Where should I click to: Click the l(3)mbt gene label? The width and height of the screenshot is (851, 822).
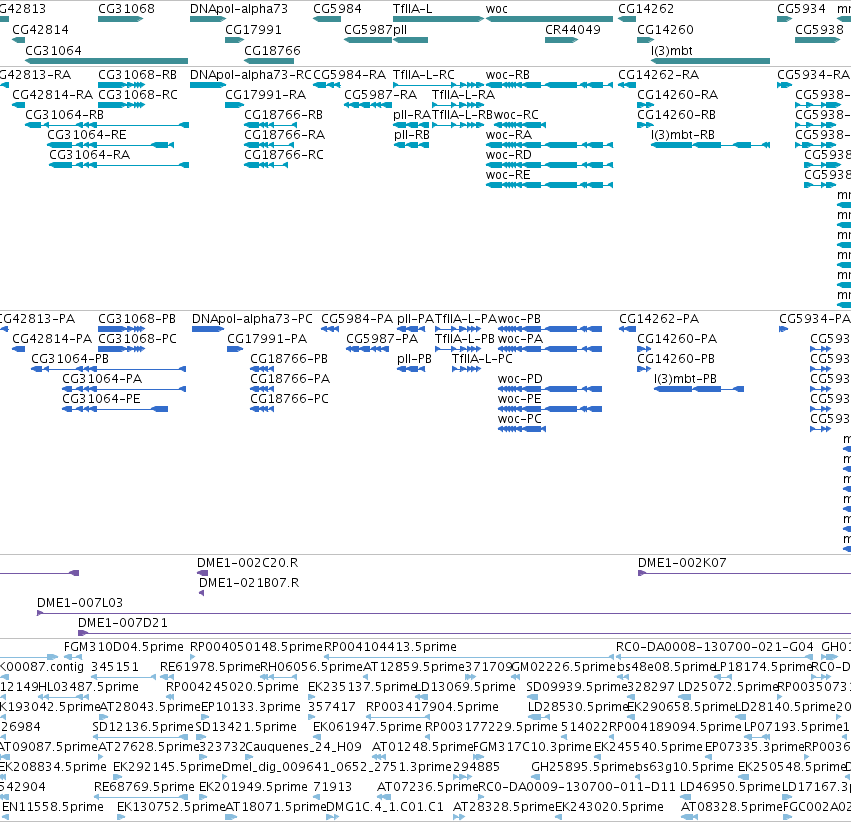[x=672, y=50]
